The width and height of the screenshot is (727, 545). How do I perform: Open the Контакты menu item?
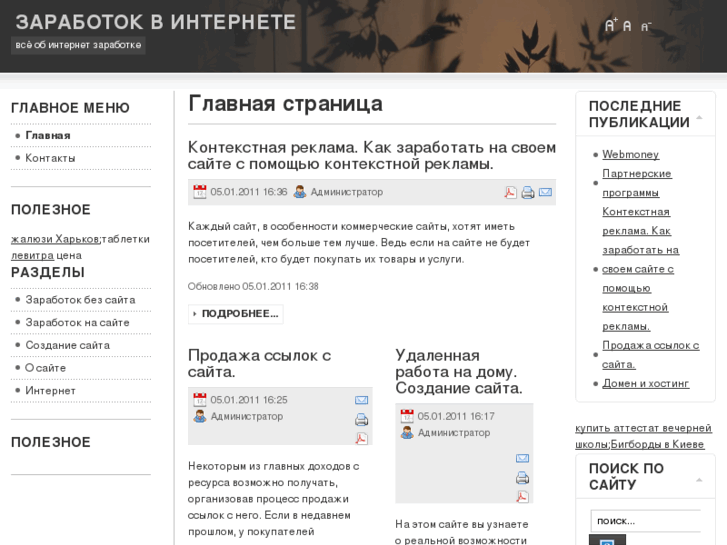[x=50, y=158]
